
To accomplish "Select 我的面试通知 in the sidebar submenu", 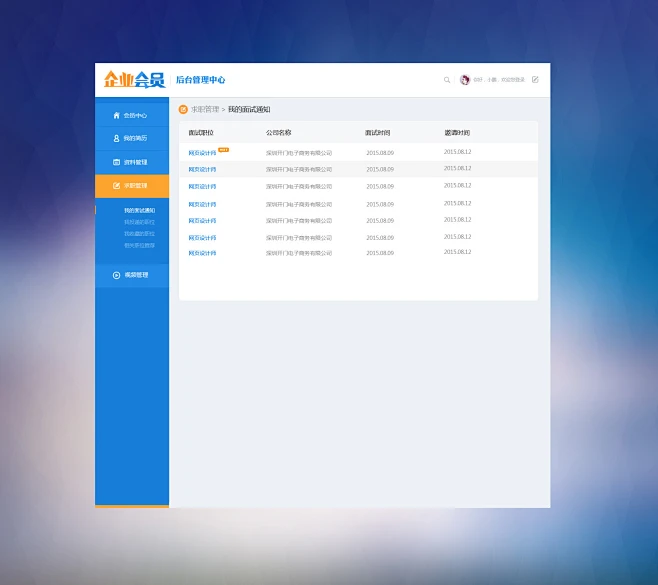I will pyautogui.click(x=139, y=210).
